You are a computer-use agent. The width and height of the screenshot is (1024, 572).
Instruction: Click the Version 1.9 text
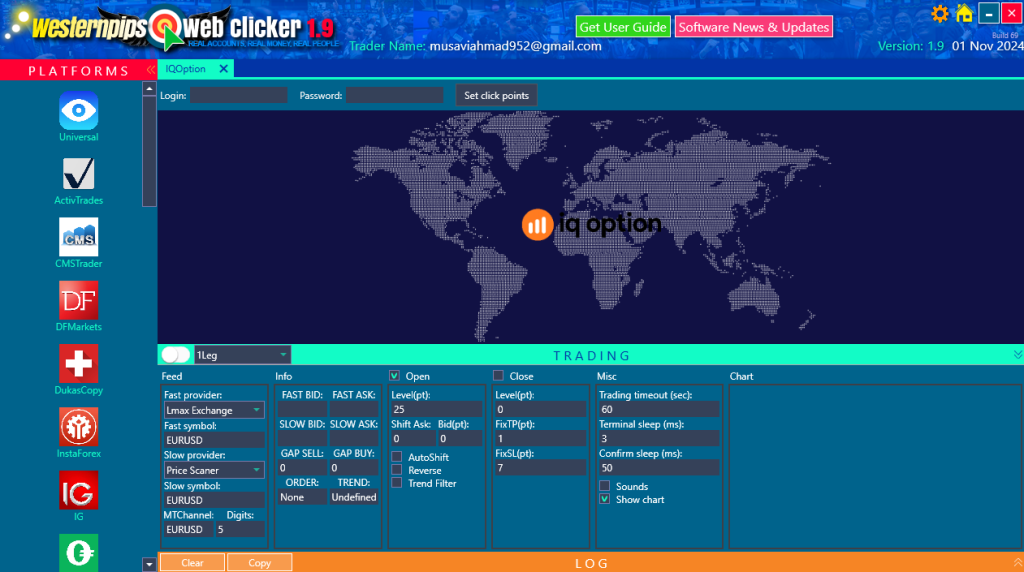[x=910, y=46]
